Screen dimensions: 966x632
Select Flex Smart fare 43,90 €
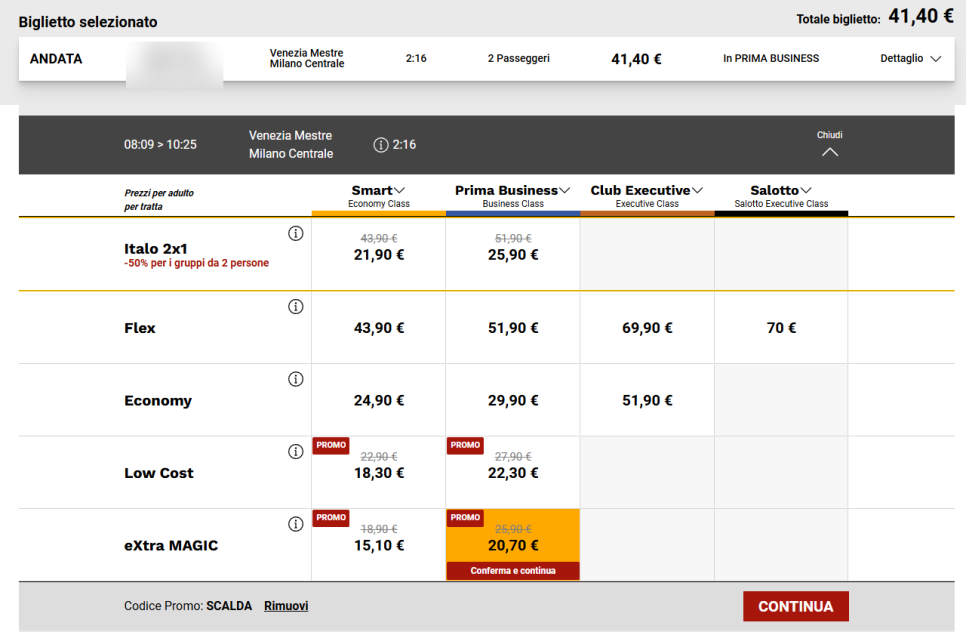pyautogui.click(x=378, y=328)
